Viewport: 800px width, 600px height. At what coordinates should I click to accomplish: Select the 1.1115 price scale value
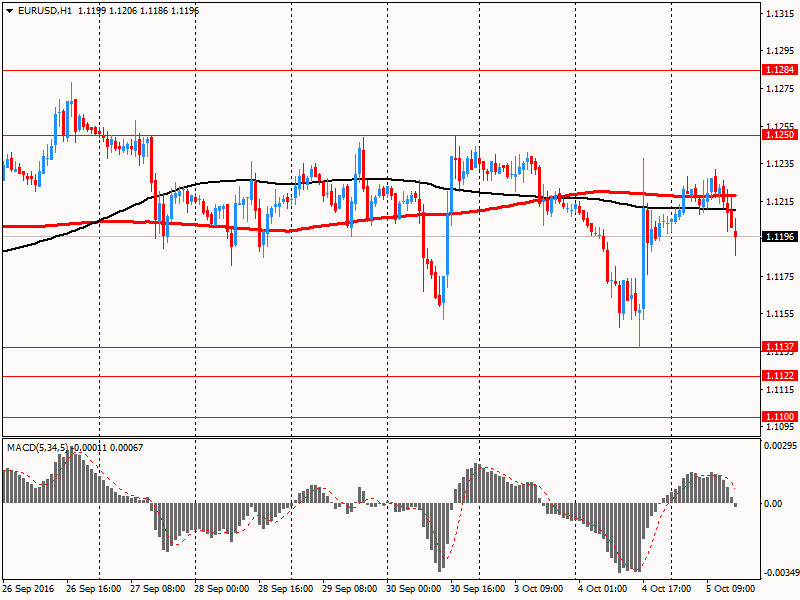click(781, 390)
